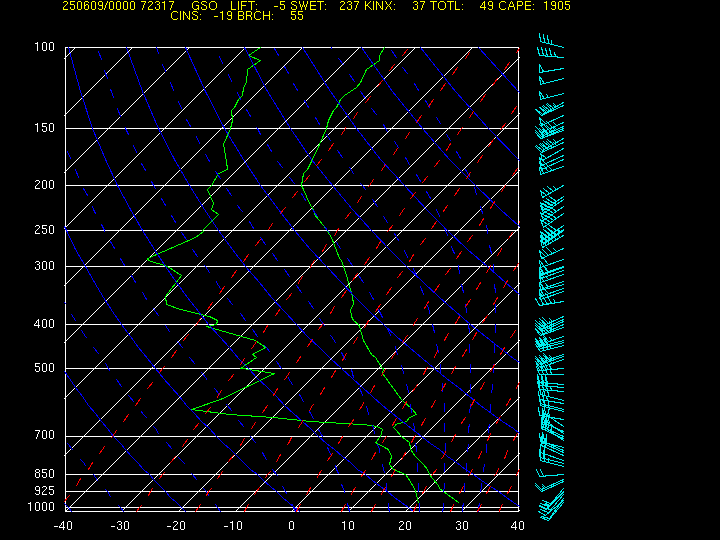Click the GSO station identifier
720x540 pixels.
pos(204,6)
